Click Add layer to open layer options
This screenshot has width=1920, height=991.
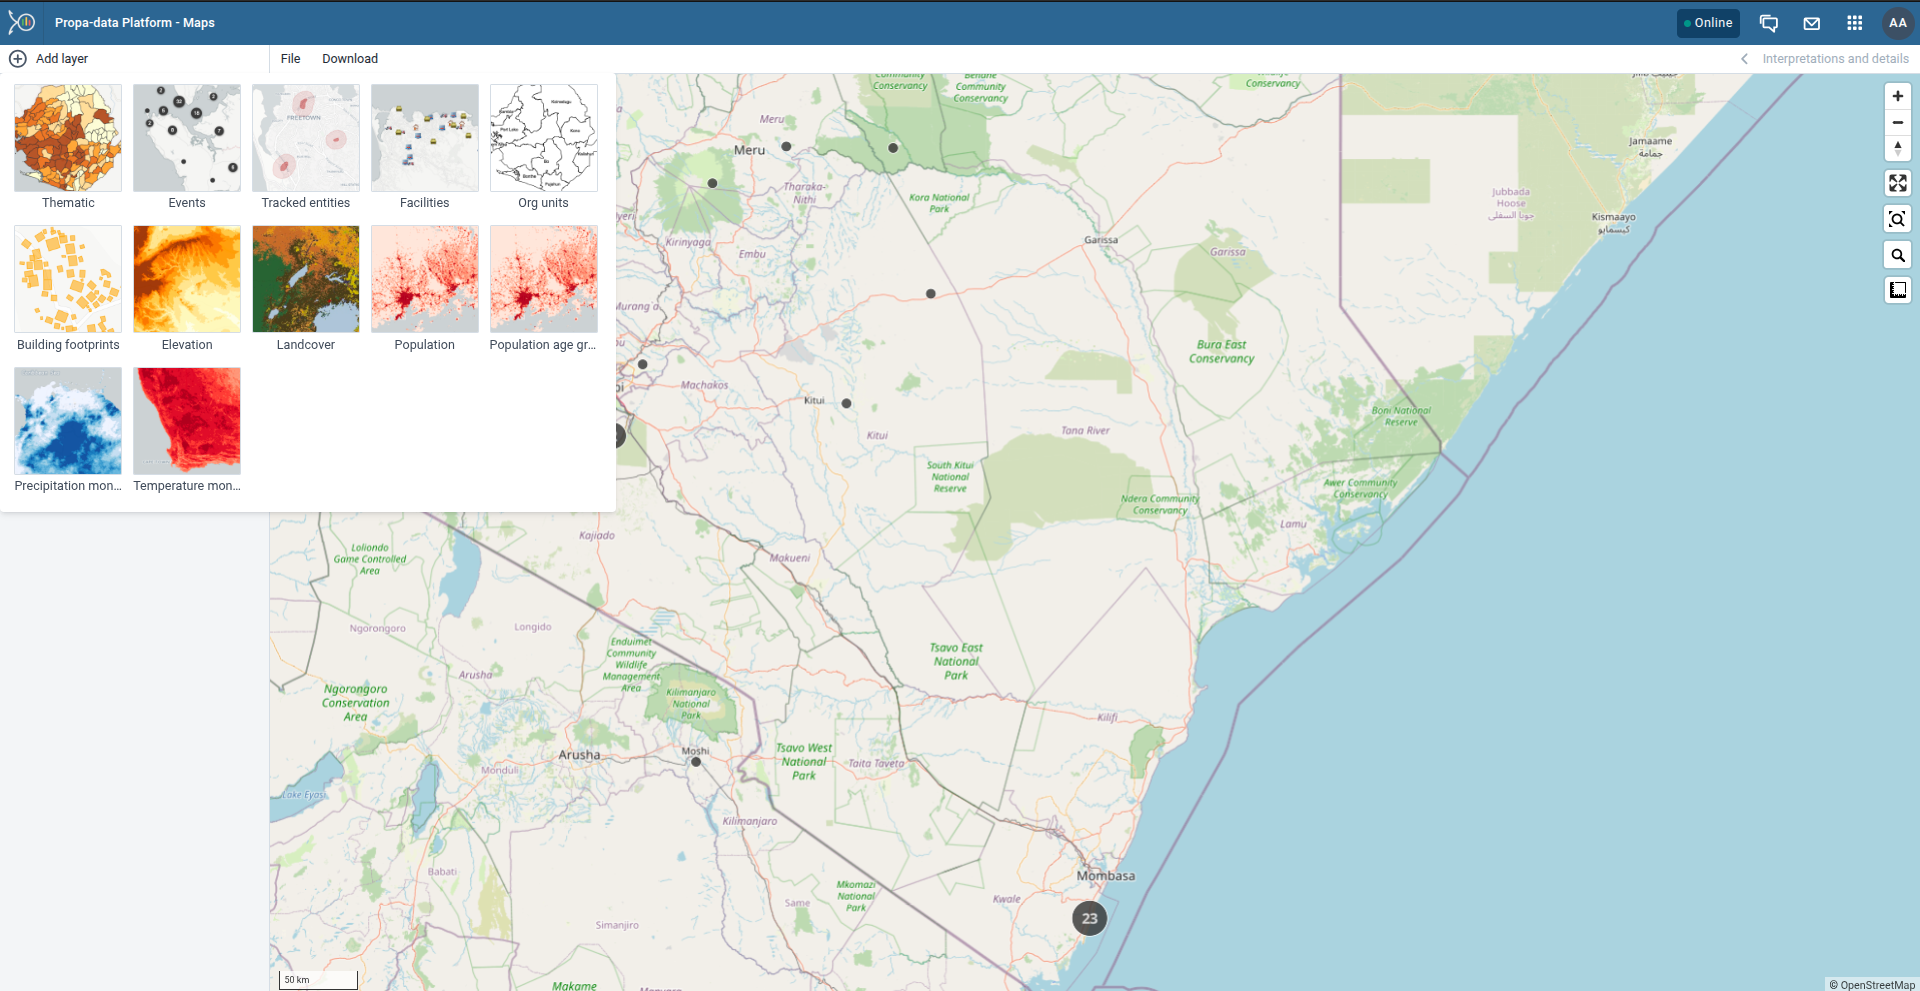click(x=48, y=59)
